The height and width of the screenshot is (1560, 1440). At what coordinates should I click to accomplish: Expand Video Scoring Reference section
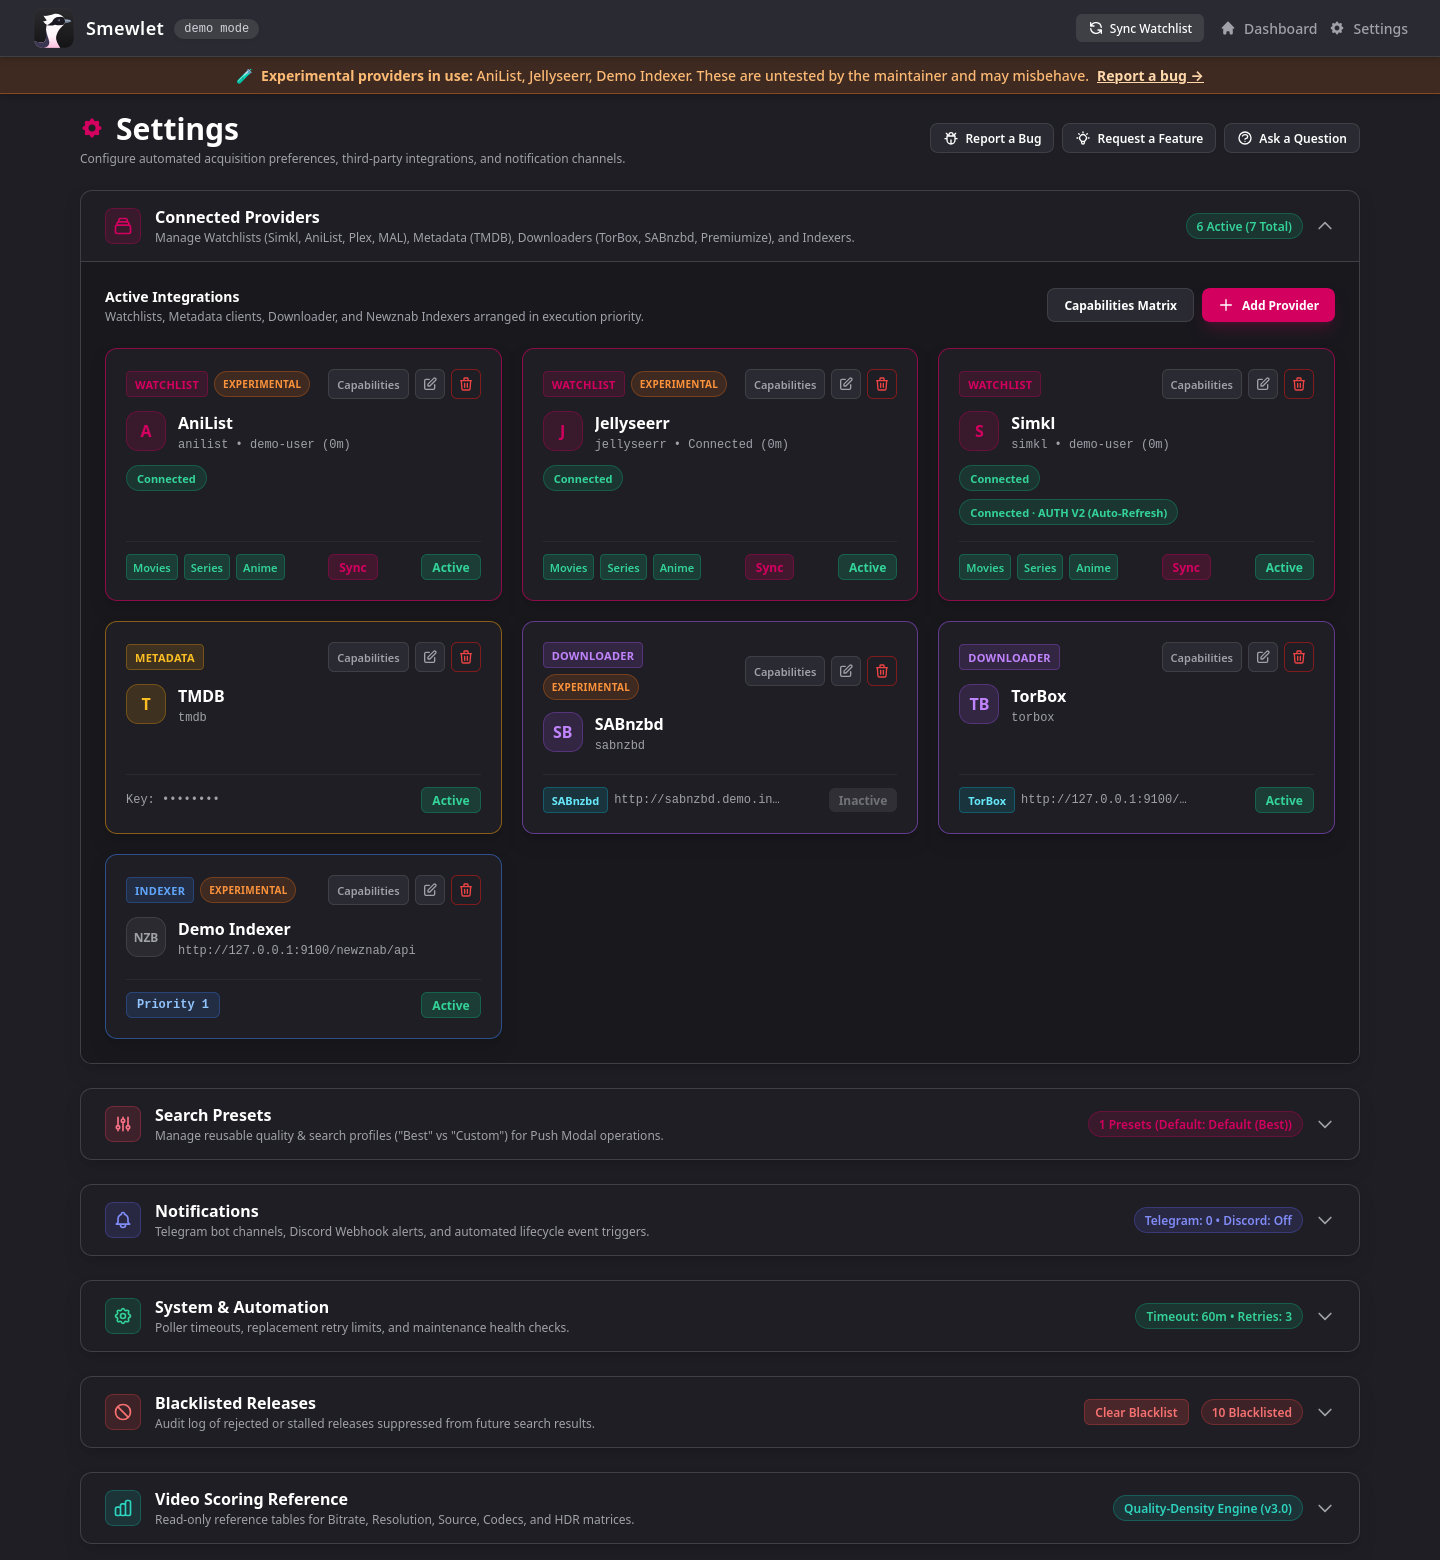pyautogui.click(x=1325, y=1508)
